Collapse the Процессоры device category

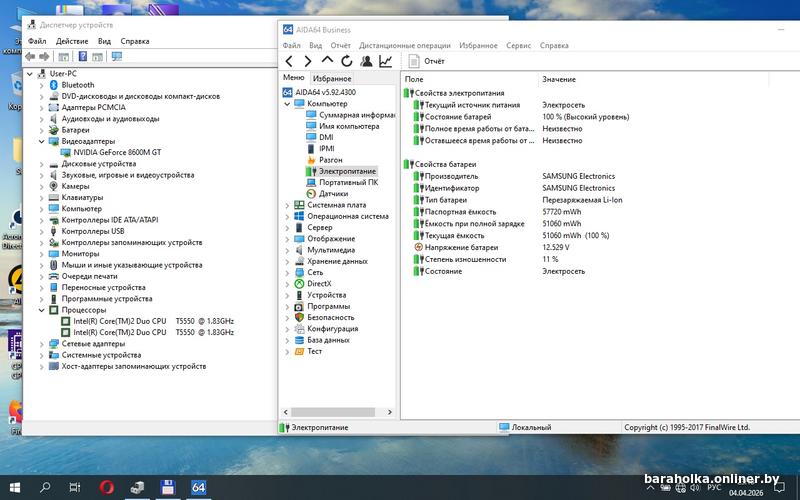42,310
